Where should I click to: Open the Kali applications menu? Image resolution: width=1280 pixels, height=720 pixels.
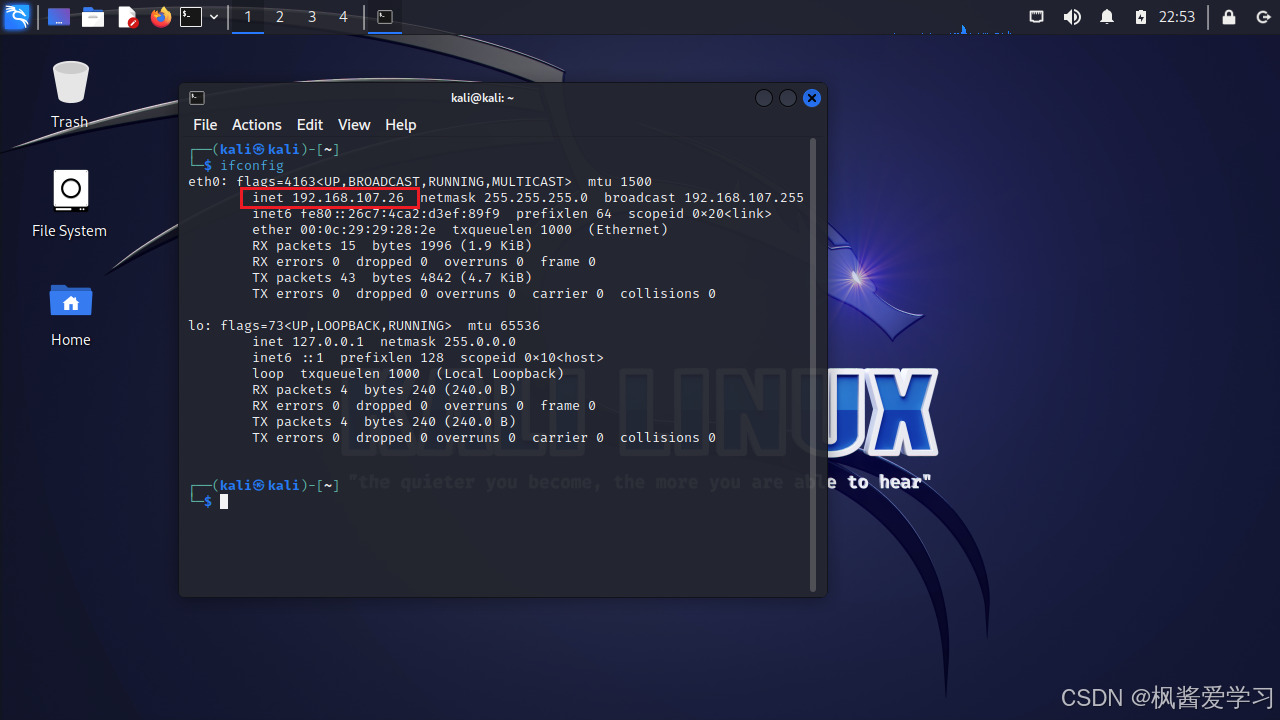click(x=17, y=16)
